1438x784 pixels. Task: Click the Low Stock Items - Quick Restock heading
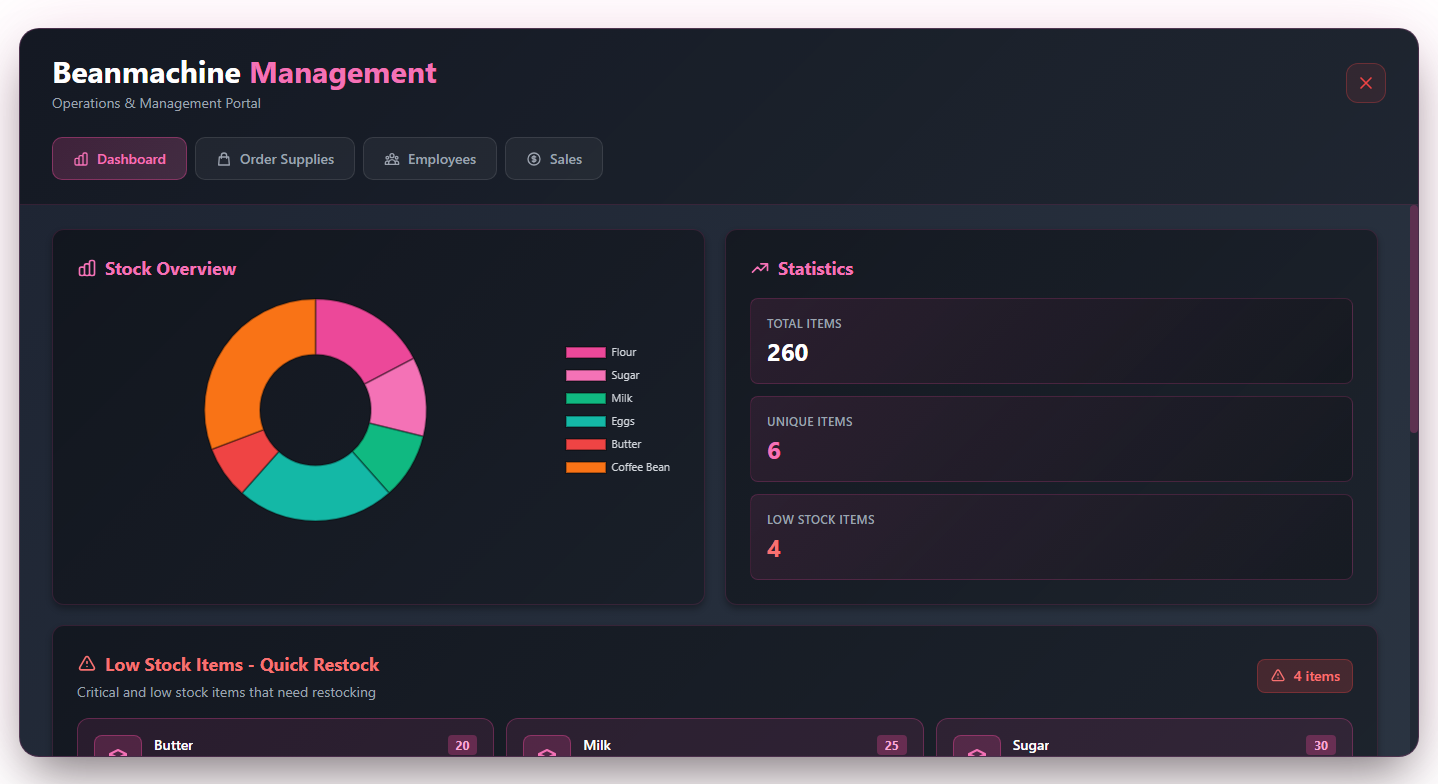pos(242,664)
